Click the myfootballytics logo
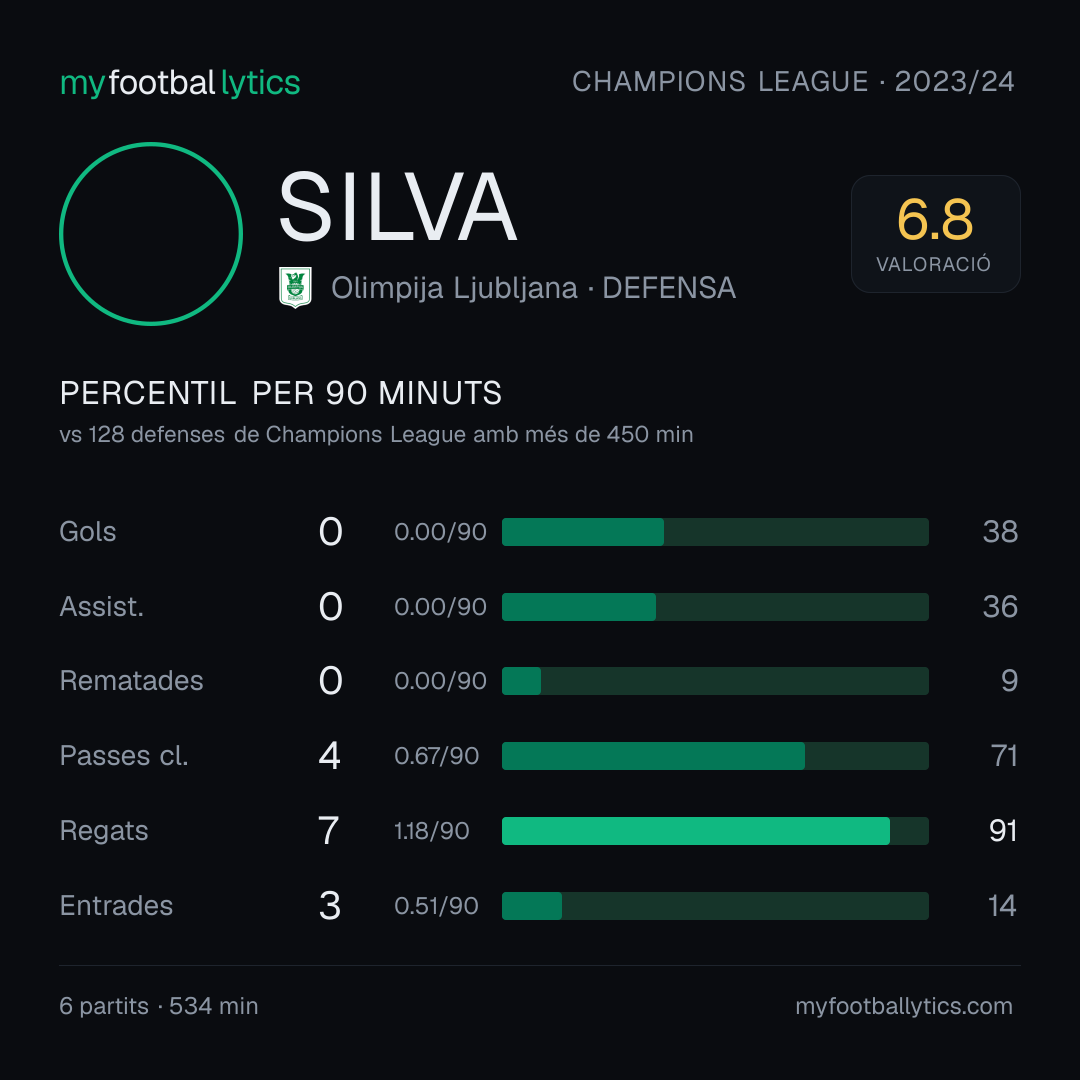The image size is (1080, 1080). 180,83
